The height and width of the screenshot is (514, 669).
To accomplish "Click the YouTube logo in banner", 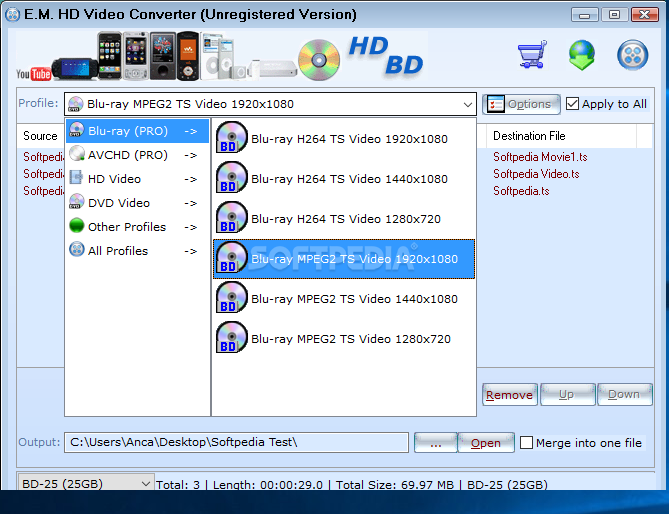I will click(33, 74).
